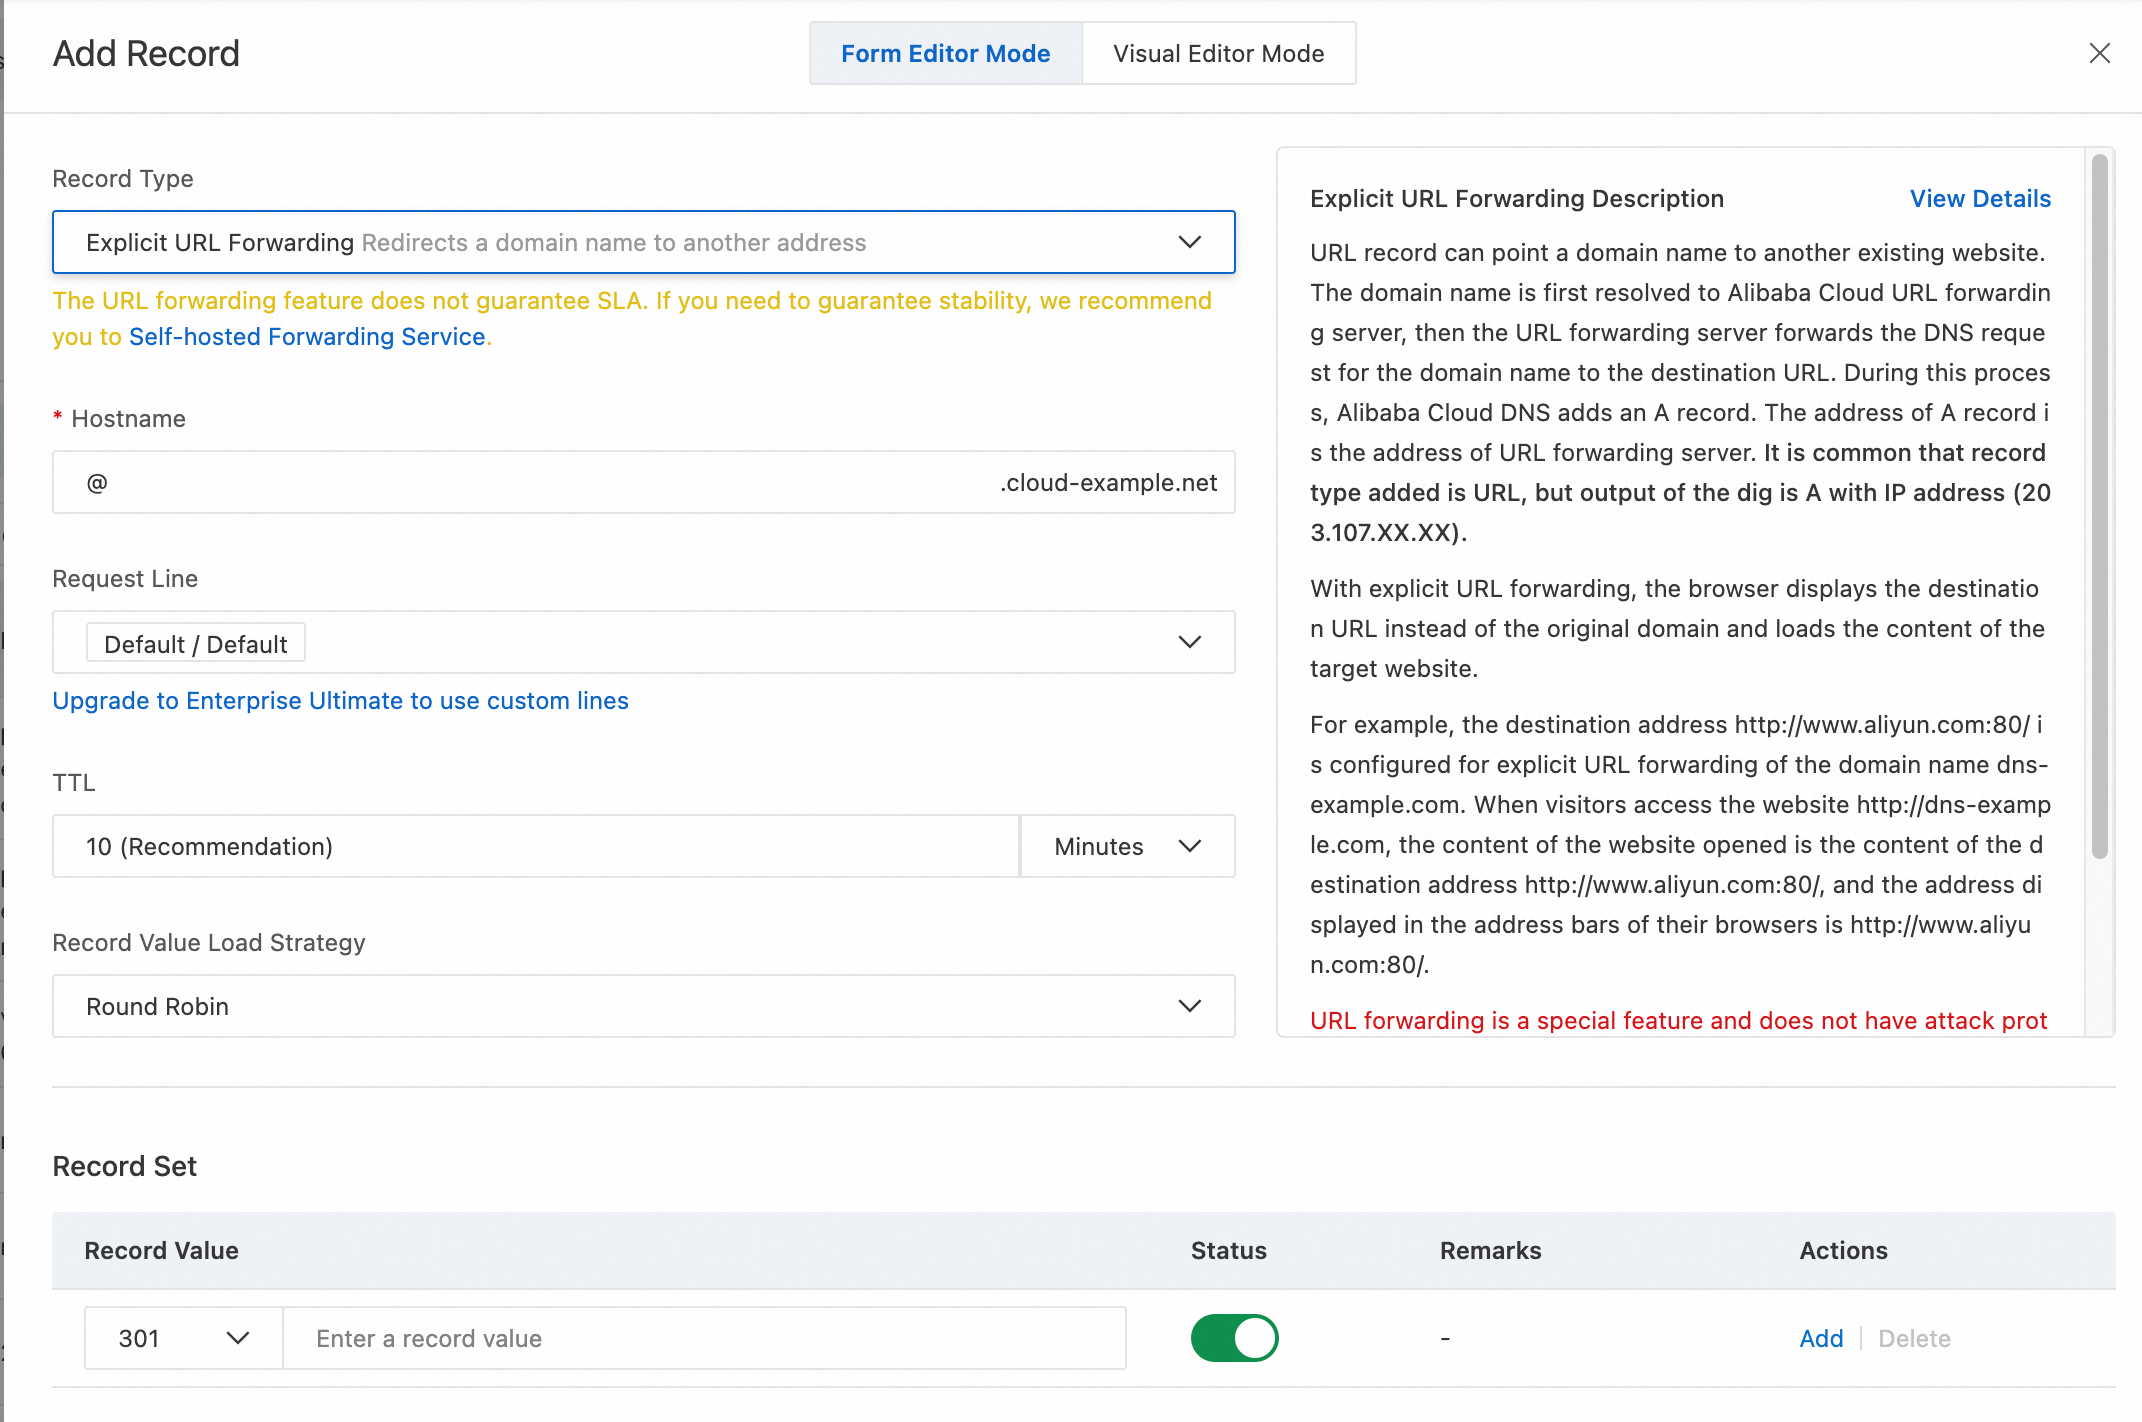
Task: Expand the Request Line dropdown
Action: 642,642
